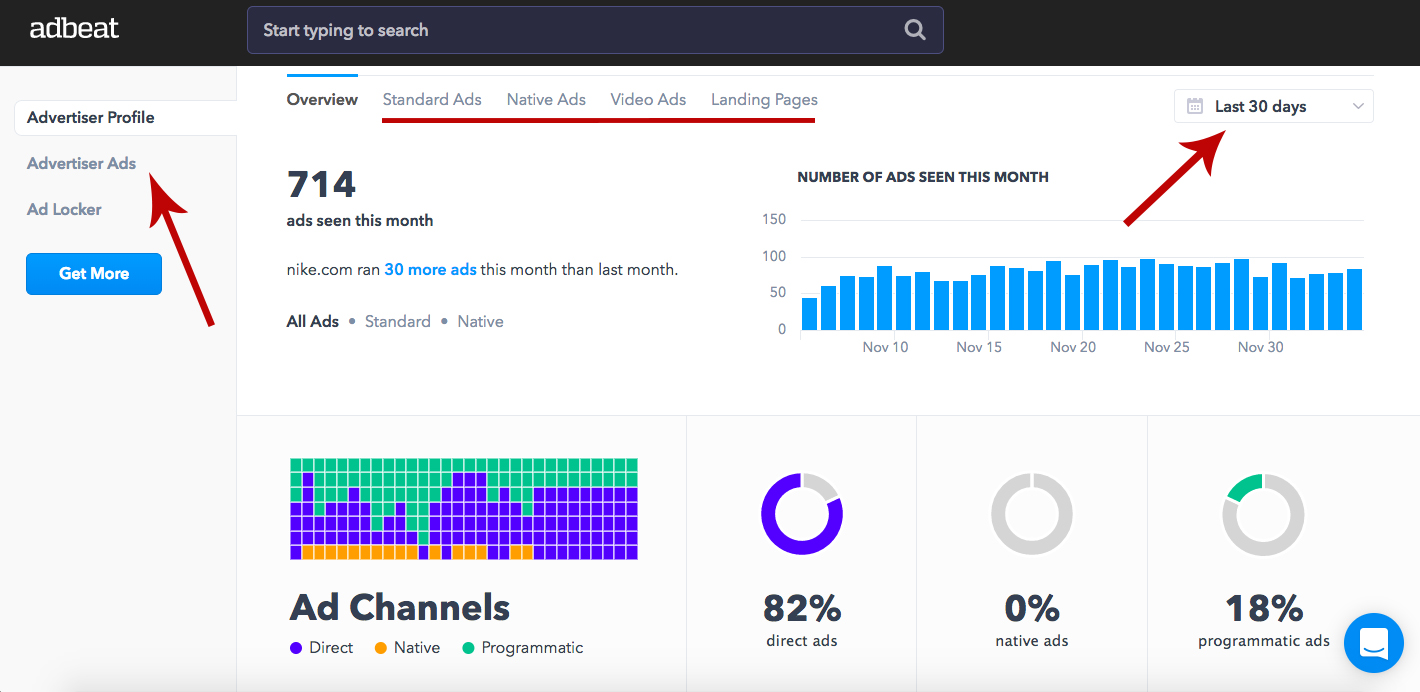Switch to the Landing Pages tab

coord(764,99)
